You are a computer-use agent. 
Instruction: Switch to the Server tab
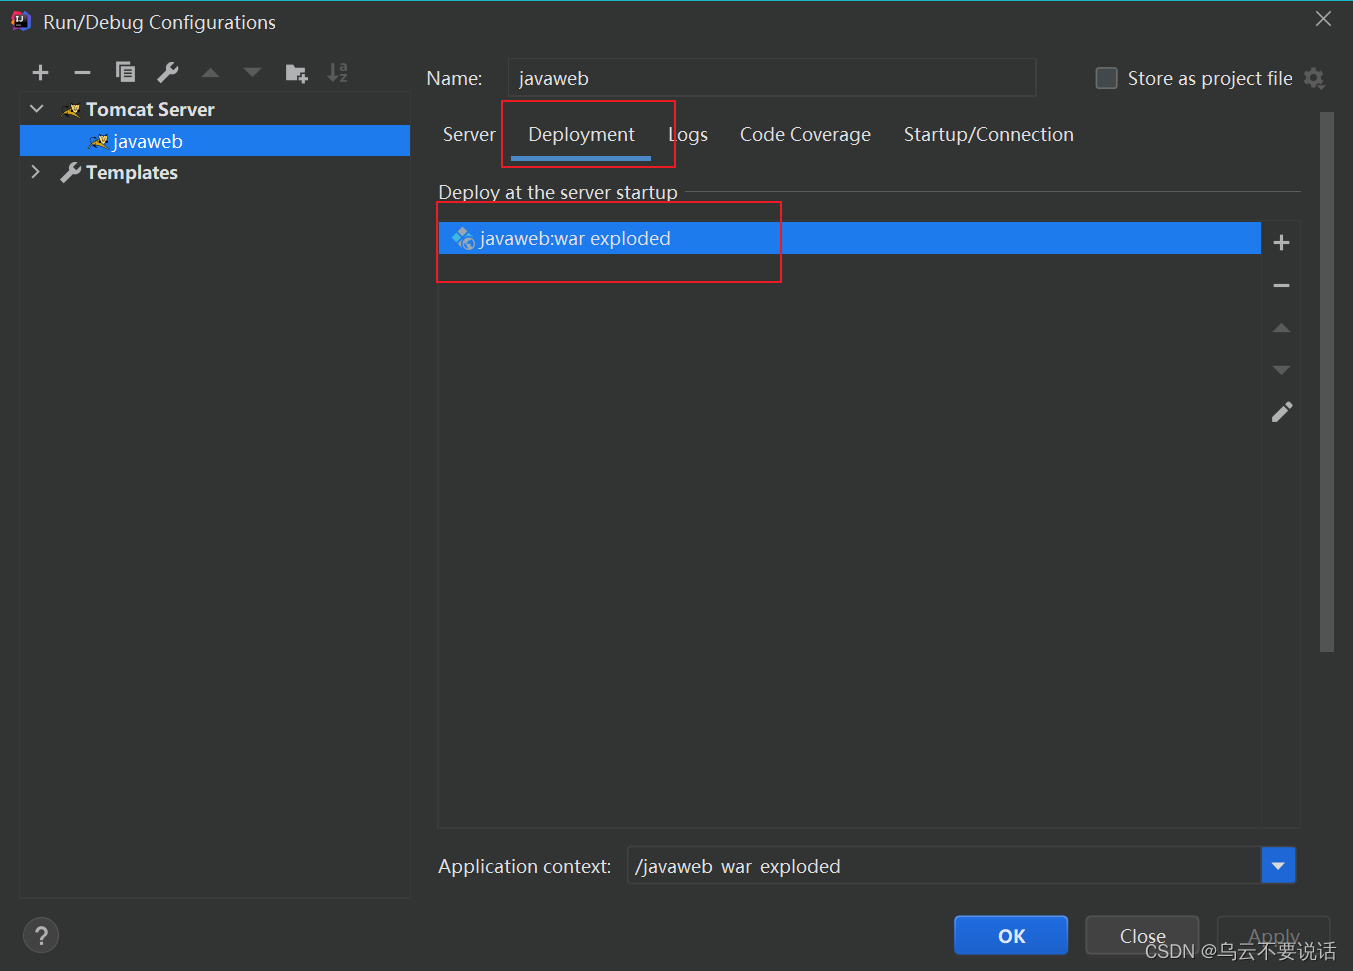tap(469, 134)
